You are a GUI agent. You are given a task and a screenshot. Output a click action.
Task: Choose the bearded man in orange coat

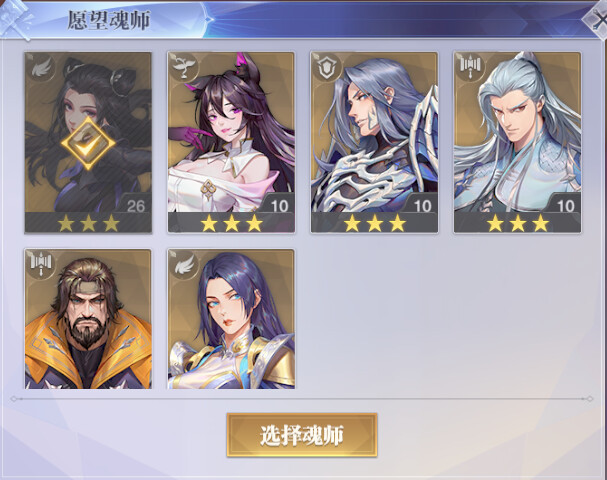tap(88, 319)
